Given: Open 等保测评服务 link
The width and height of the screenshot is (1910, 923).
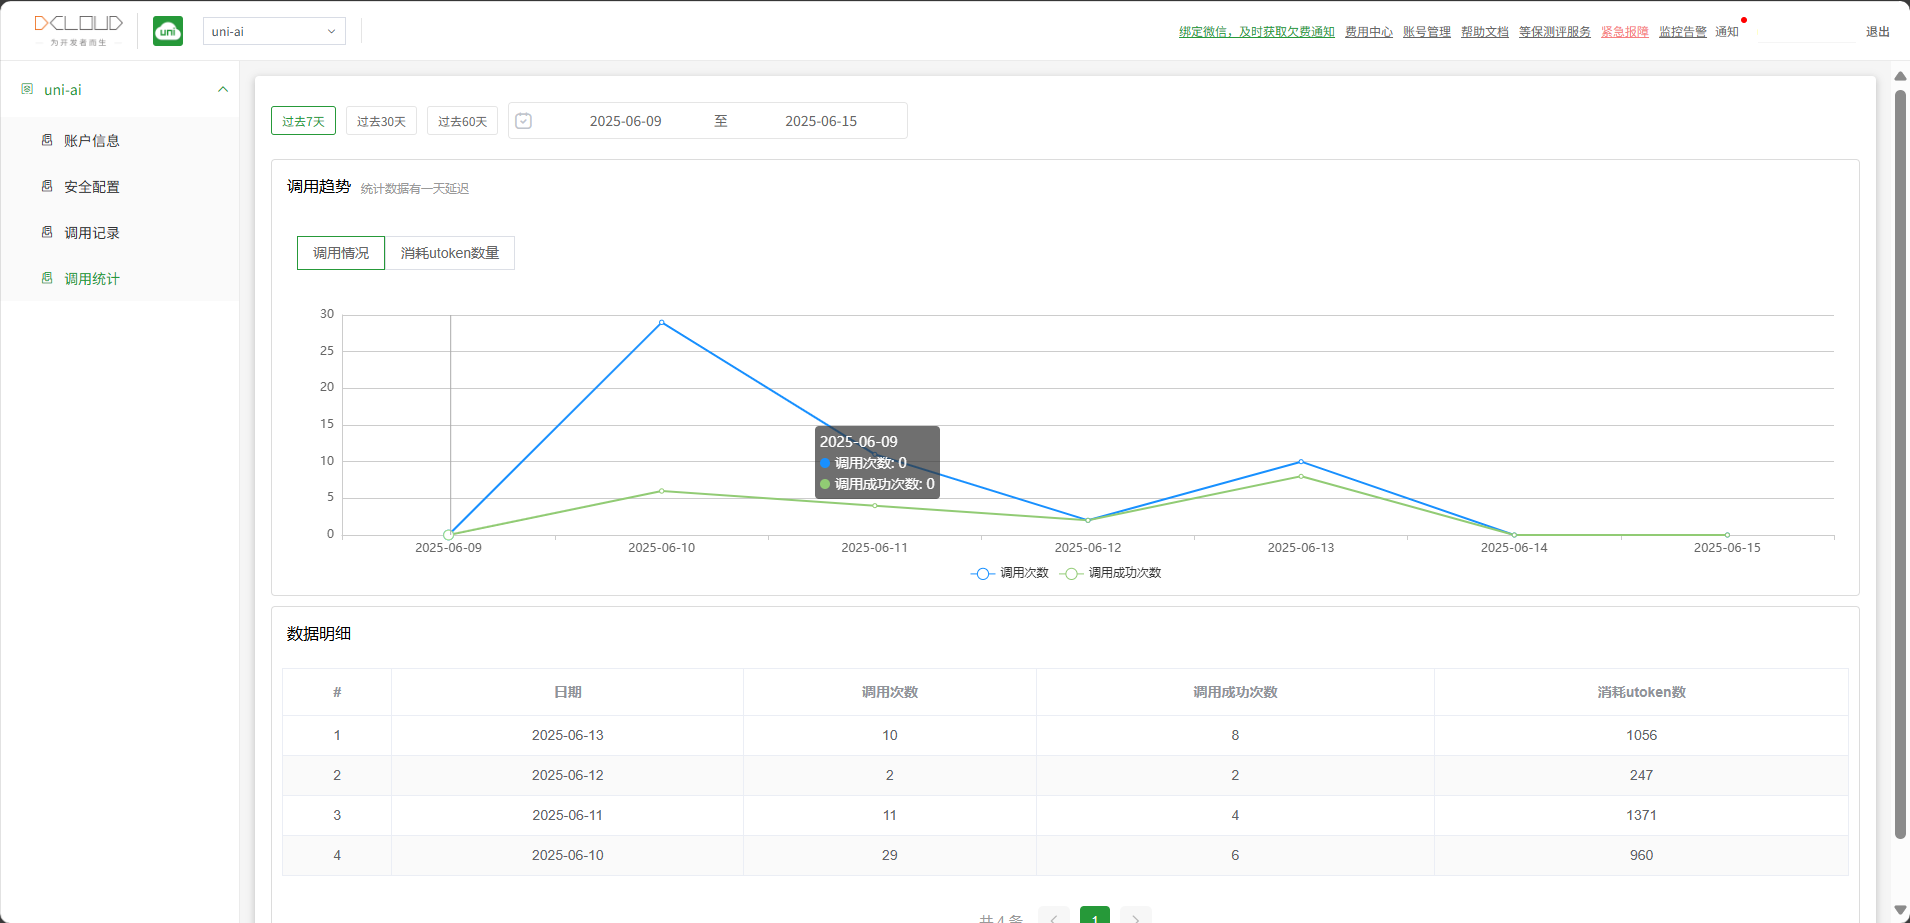Looking at the screenshot, I should [x=1555, y=32].
